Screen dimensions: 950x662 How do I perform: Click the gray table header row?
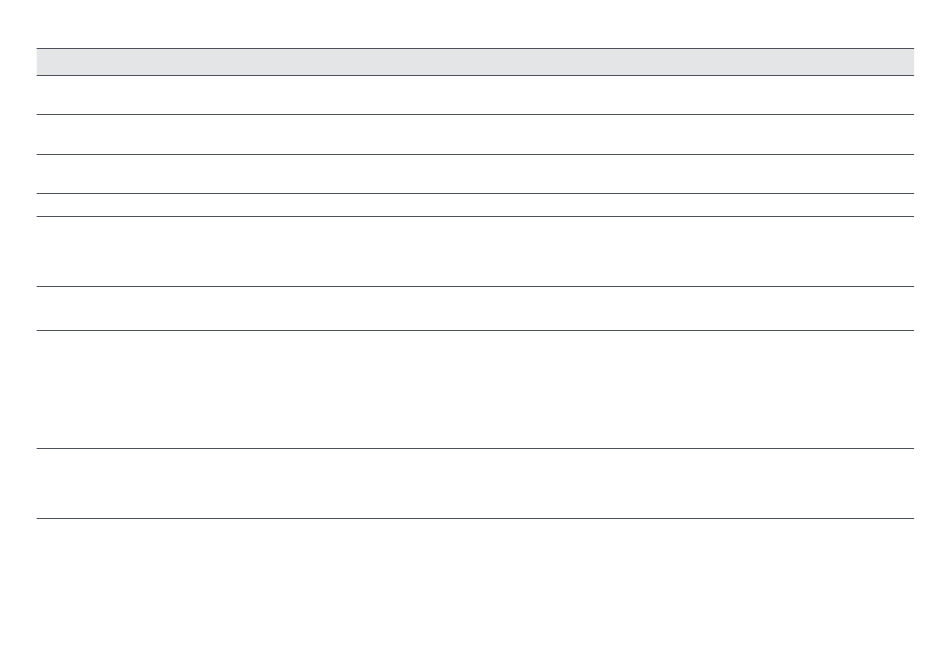(475, 62)
